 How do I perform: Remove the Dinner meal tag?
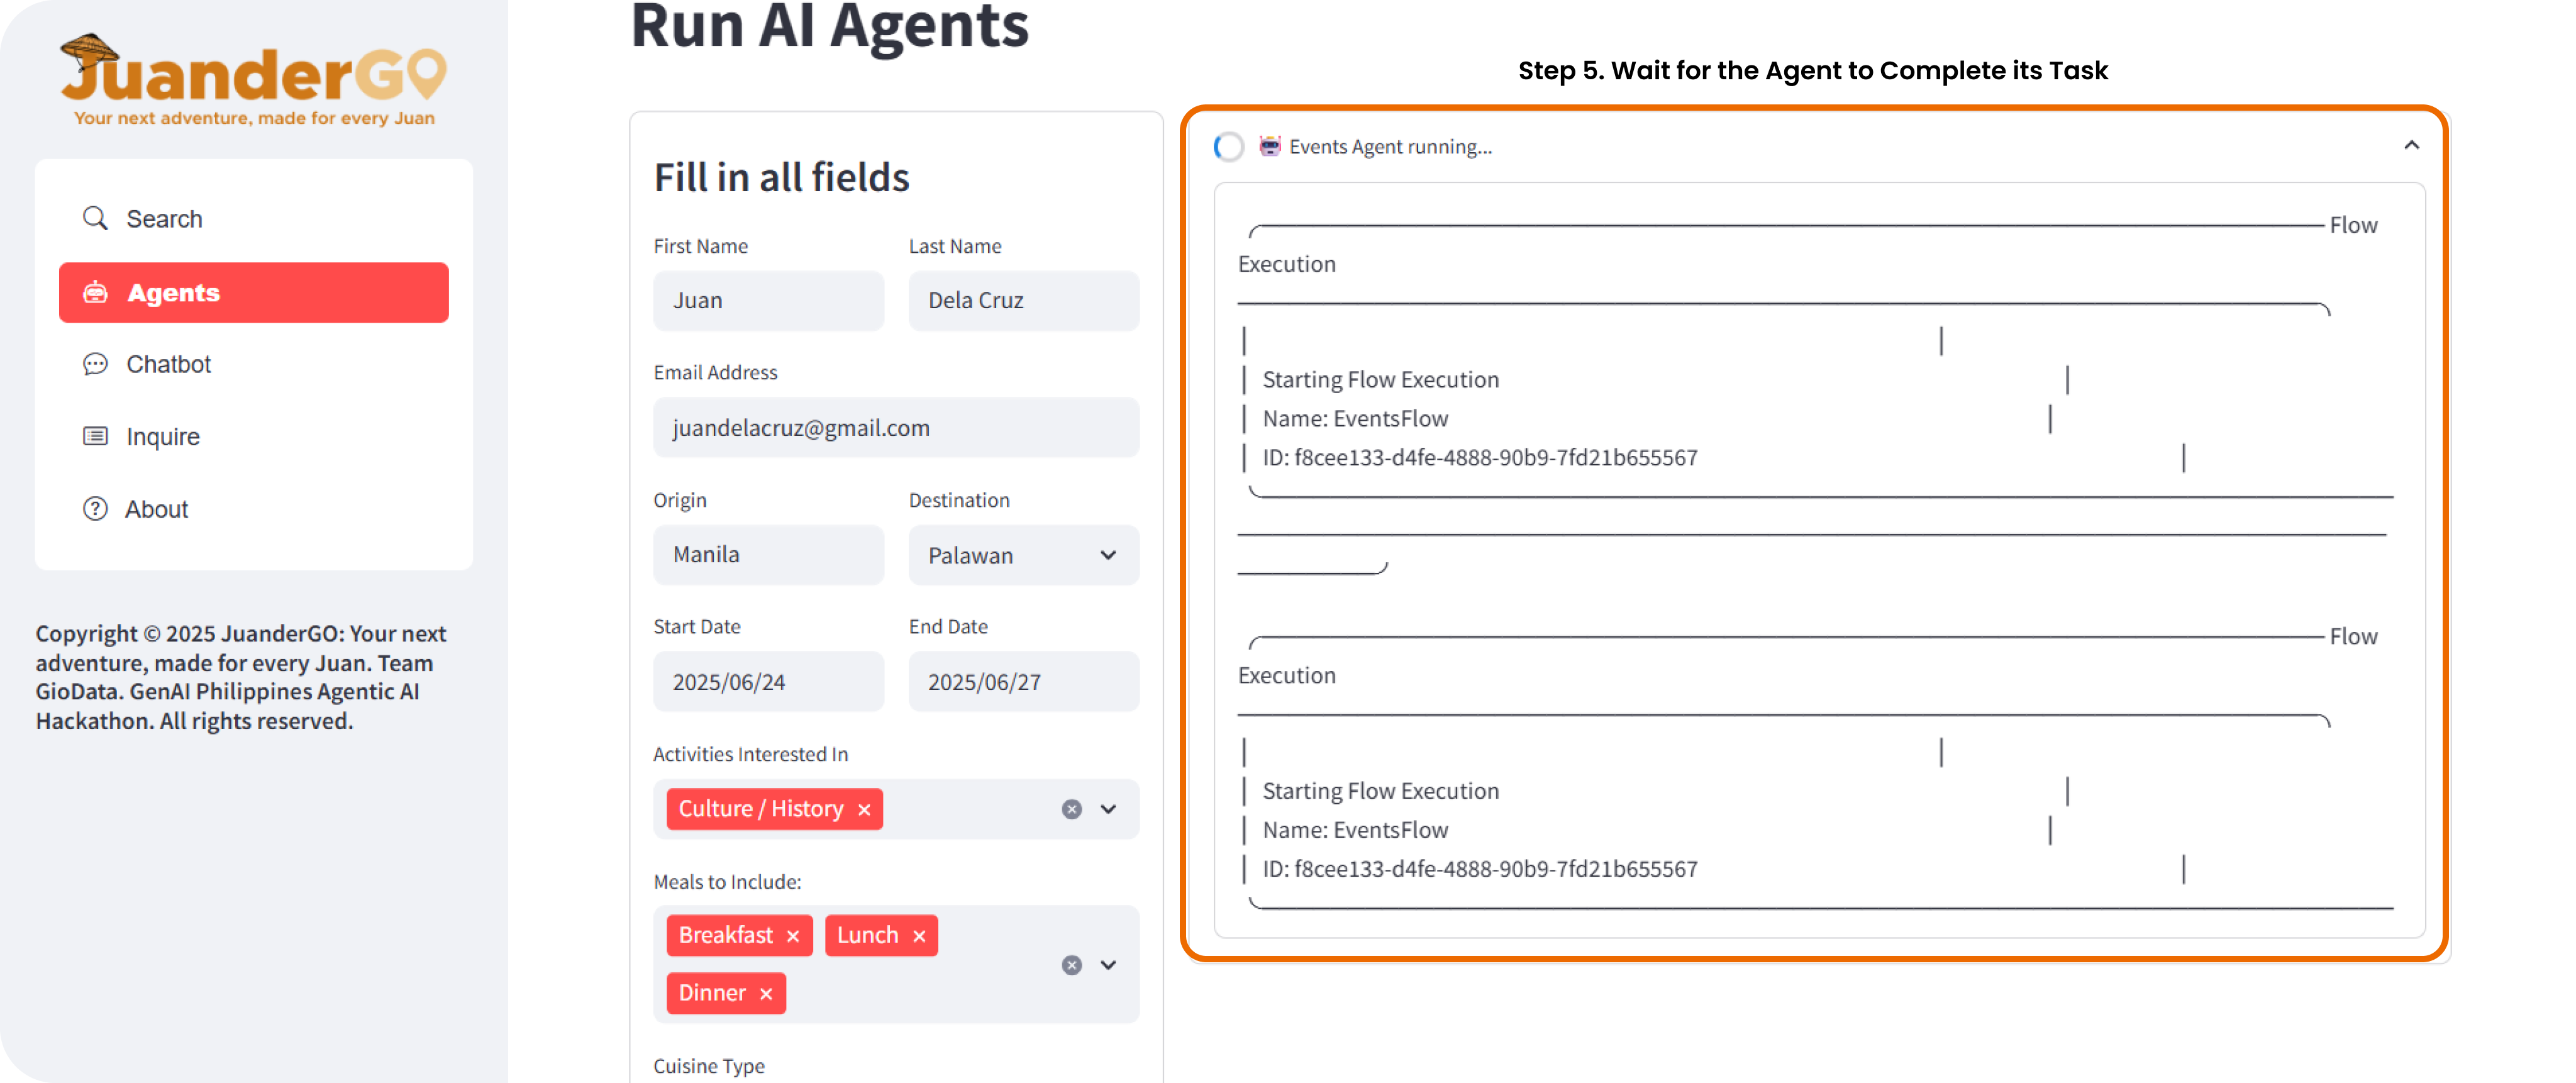(x=766, y=994)
